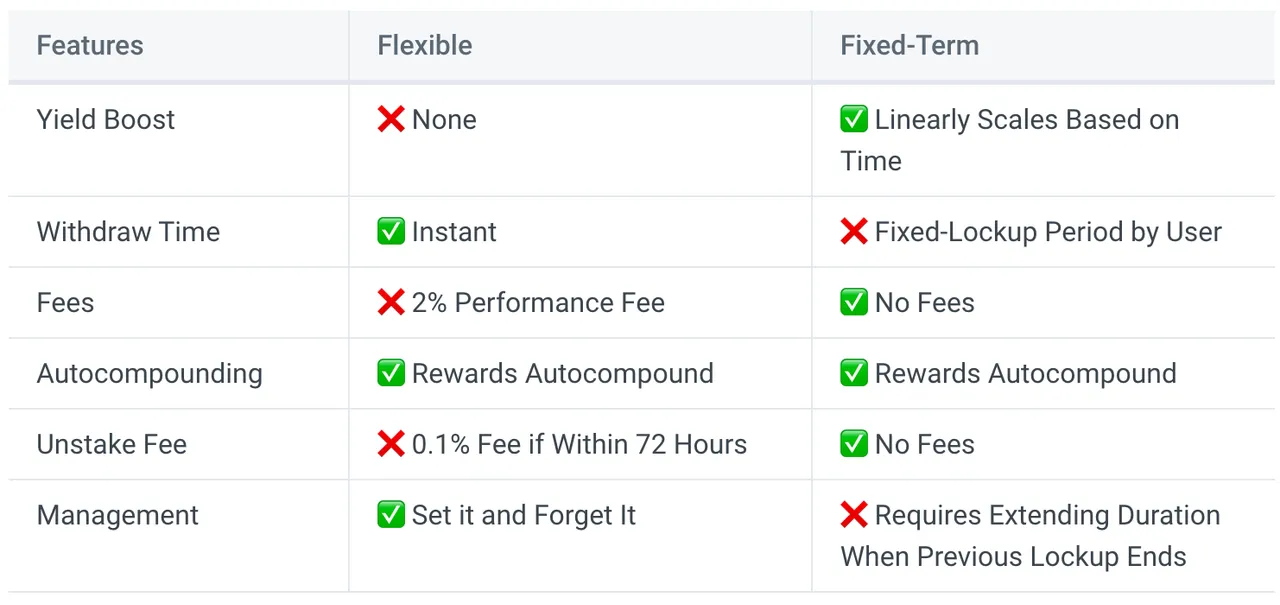Select the Fixed-Term column header
Screen dimensions: 1280x605
click(910, 46)
